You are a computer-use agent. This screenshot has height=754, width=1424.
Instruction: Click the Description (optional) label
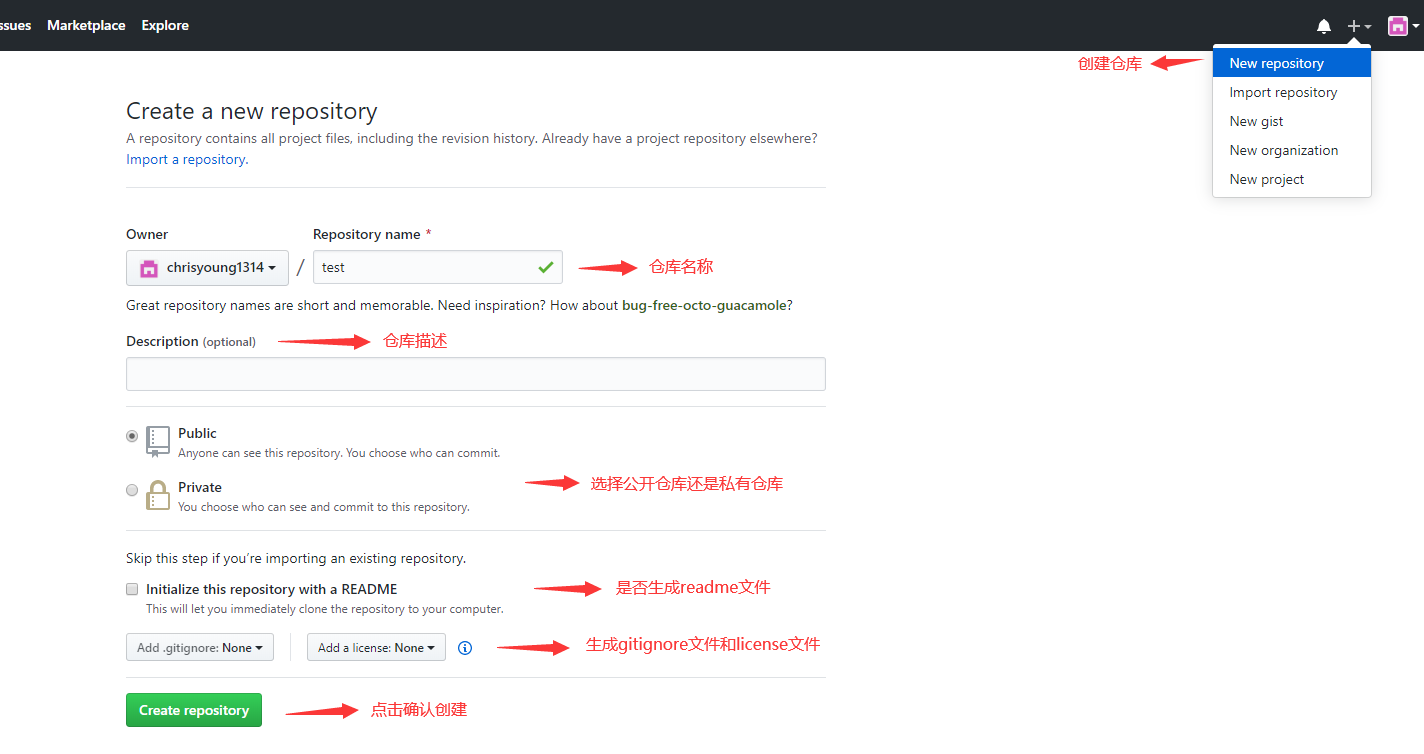point(191,341)
